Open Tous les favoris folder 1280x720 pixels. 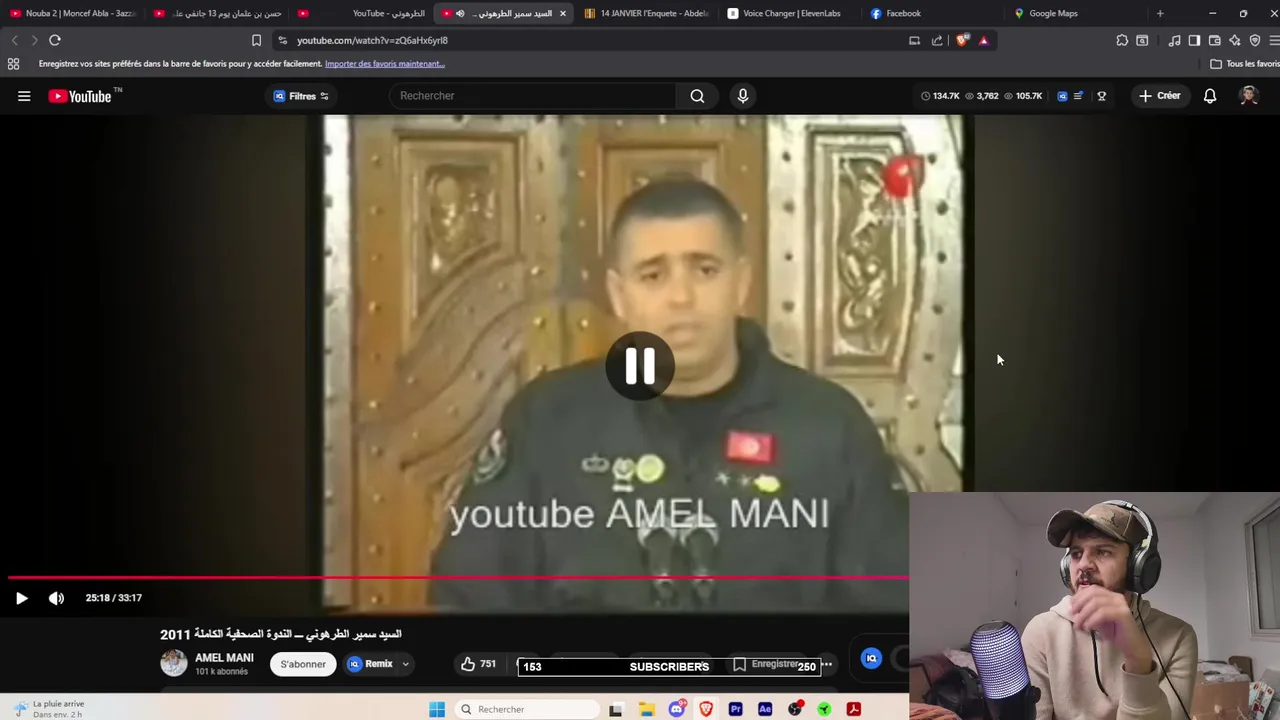tap(1245, 64)
